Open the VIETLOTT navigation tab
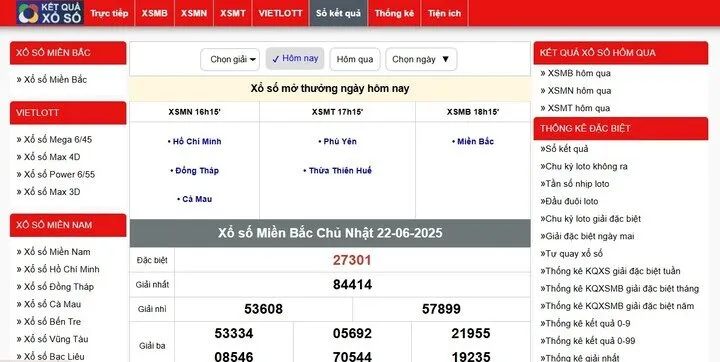Viewport: 720px width, 362px height. [281, 13]
